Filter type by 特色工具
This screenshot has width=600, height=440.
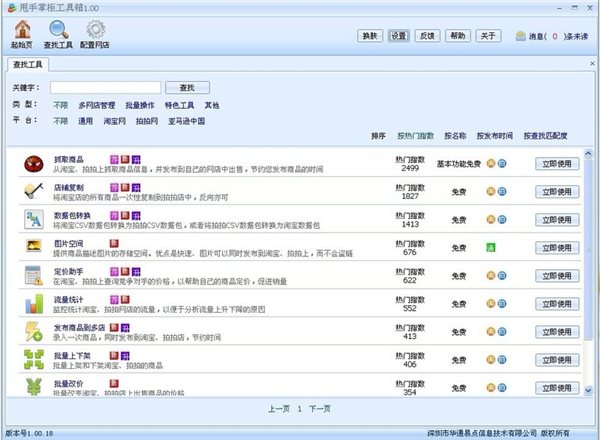(179, 105)
